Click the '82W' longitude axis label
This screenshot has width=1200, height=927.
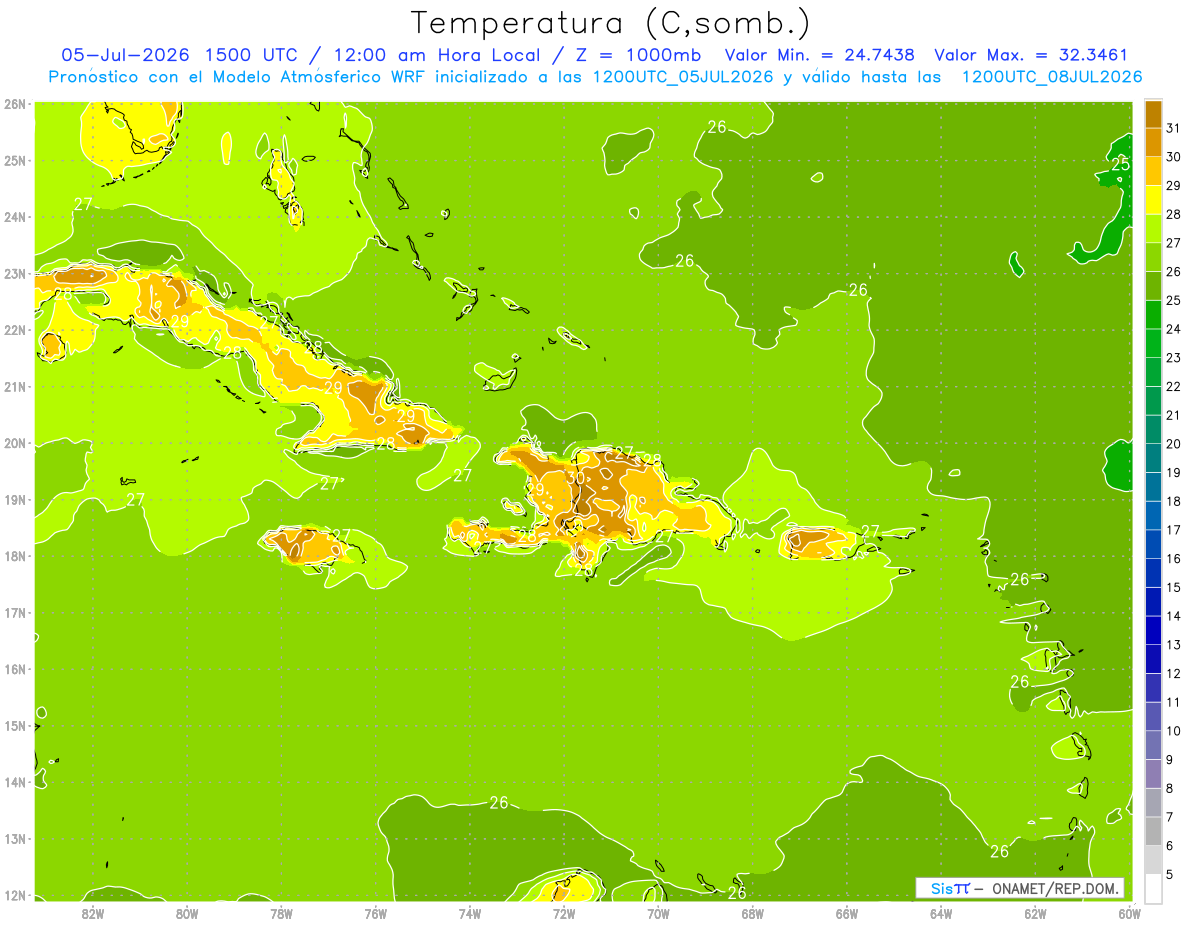pos(93,913)
